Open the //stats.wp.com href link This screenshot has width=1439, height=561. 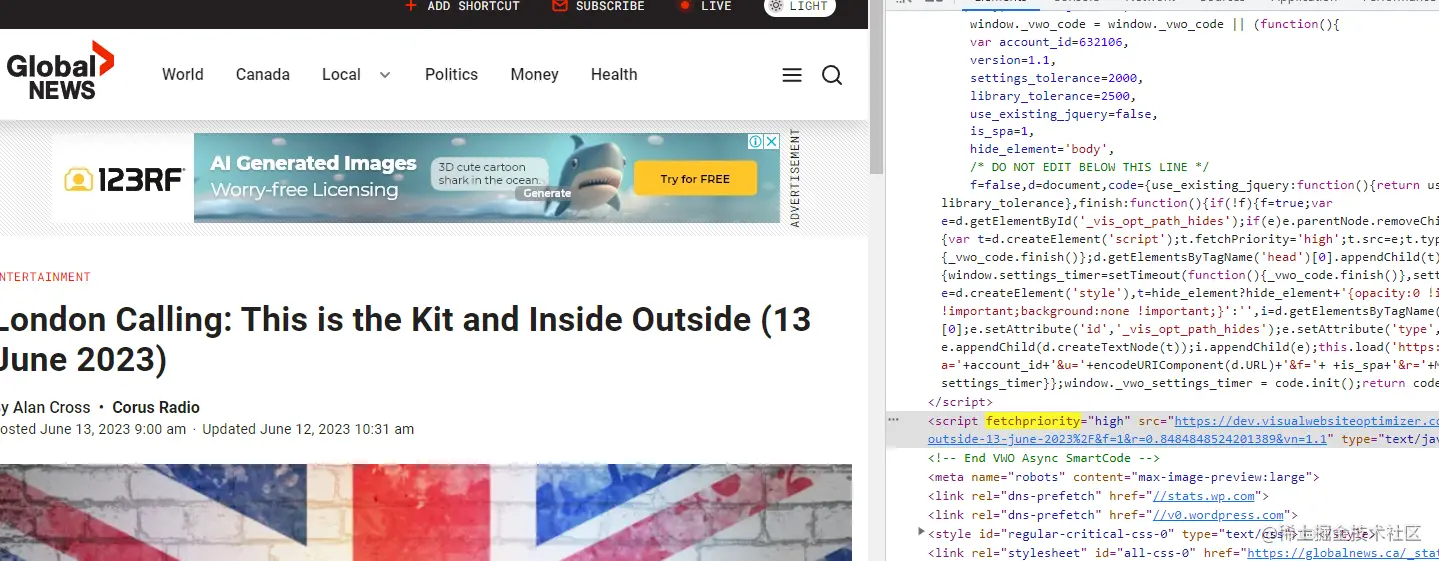pyautogui.click(x=1203, y=496)
